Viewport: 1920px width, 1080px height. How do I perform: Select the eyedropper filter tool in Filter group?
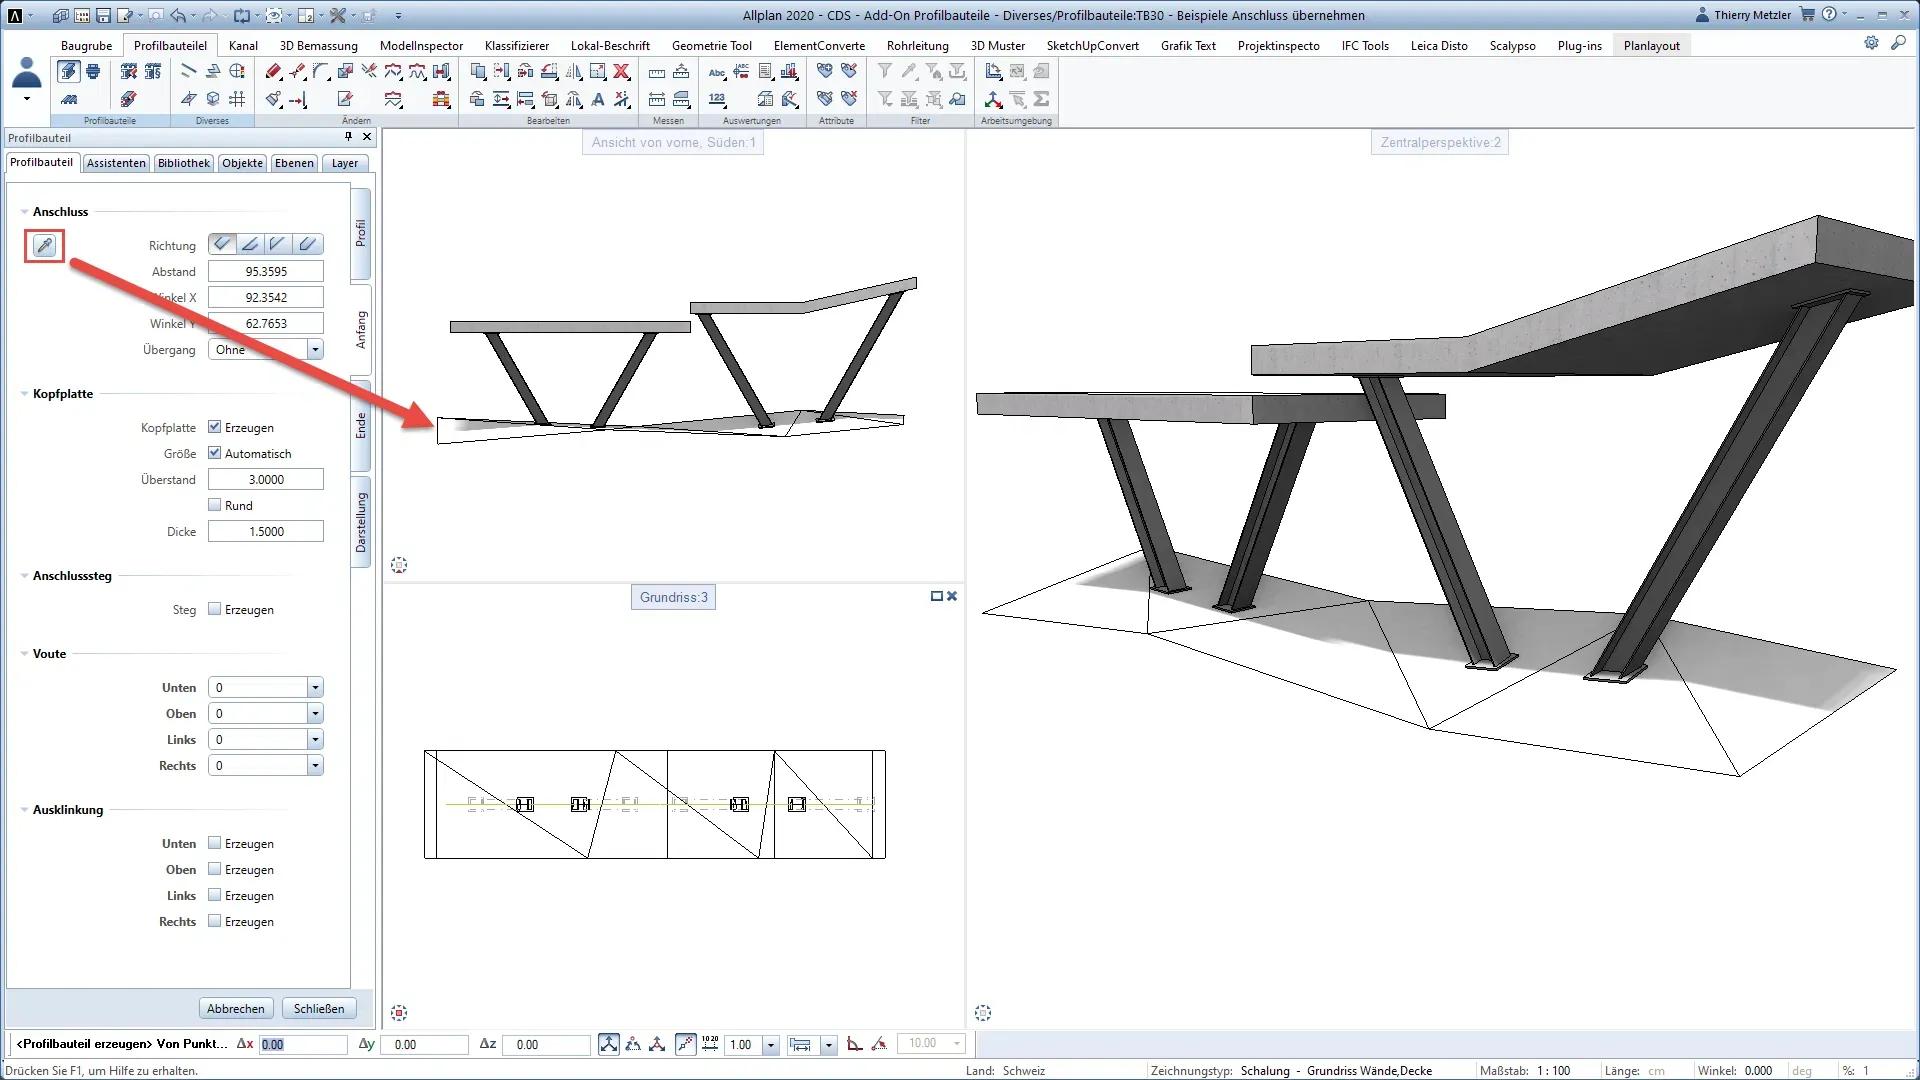[908, 72]
